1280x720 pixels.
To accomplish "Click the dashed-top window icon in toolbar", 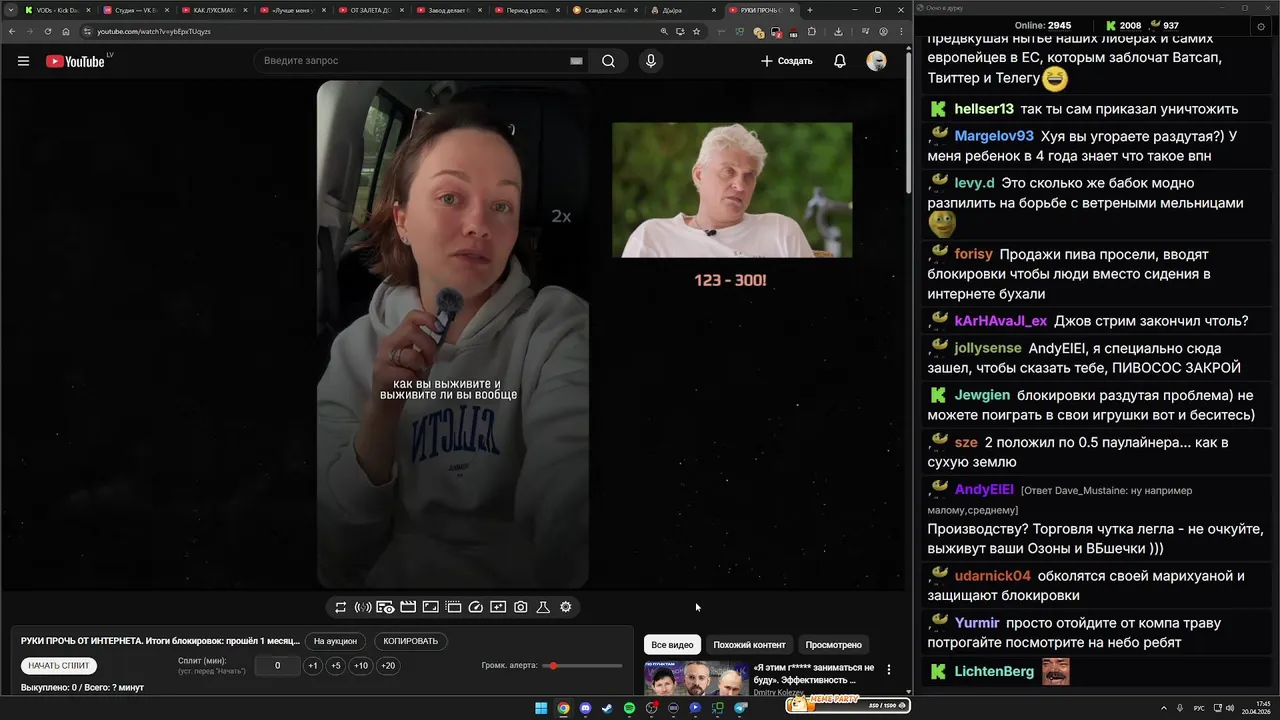I will tap(453, 607).
